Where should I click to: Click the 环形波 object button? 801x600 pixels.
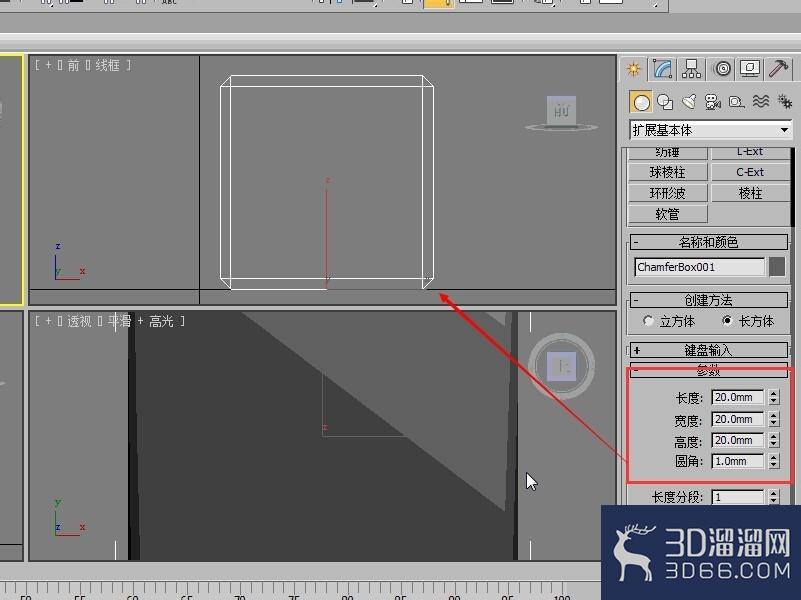(x=668, y=193)
